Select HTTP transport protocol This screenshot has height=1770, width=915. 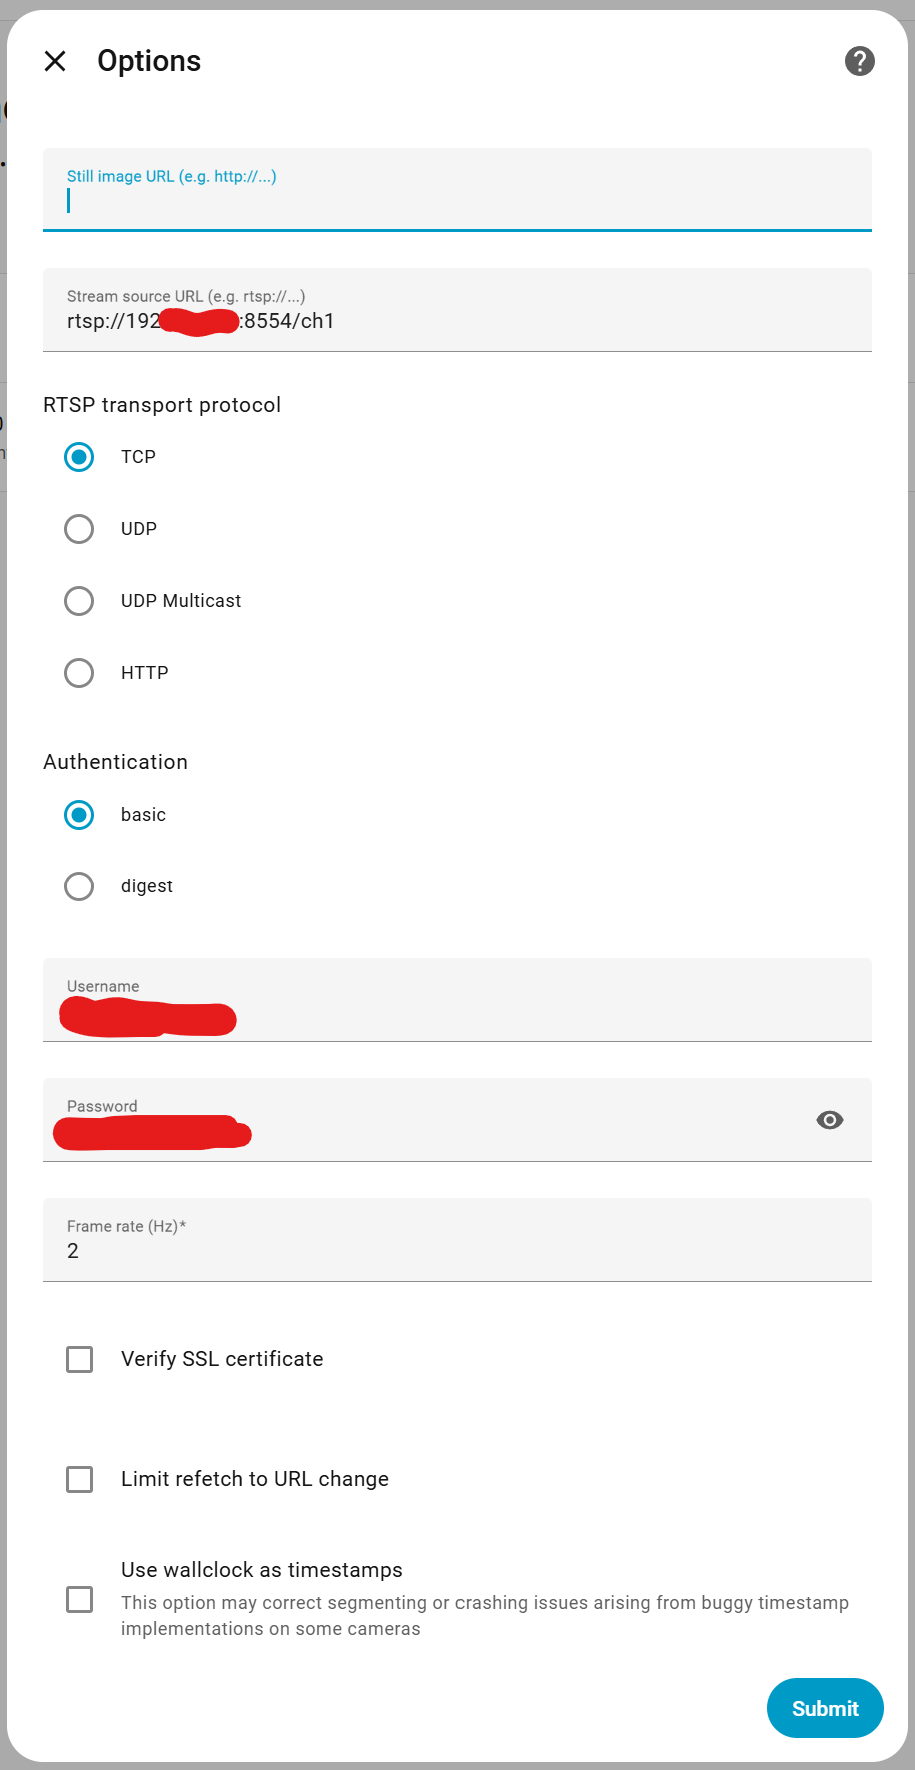pos(79,673)
